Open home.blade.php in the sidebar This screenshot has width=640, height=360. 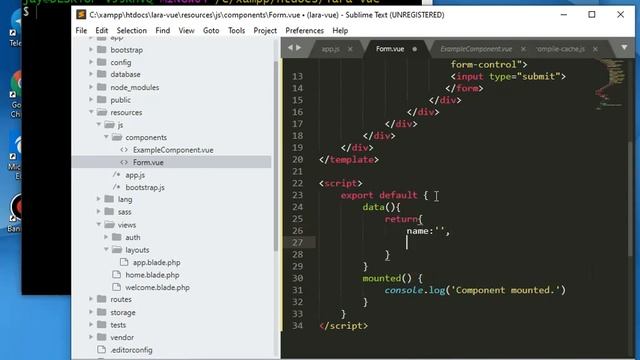click(x=152, y=275)
